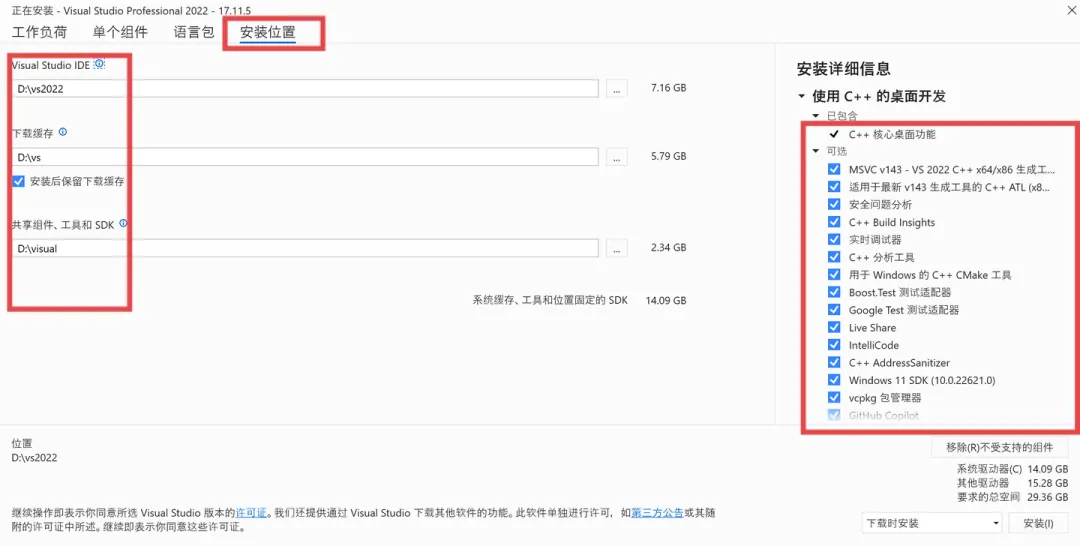Click the 系统缓存、工具和位置固定的 SDK label

[x=550, y=300]
